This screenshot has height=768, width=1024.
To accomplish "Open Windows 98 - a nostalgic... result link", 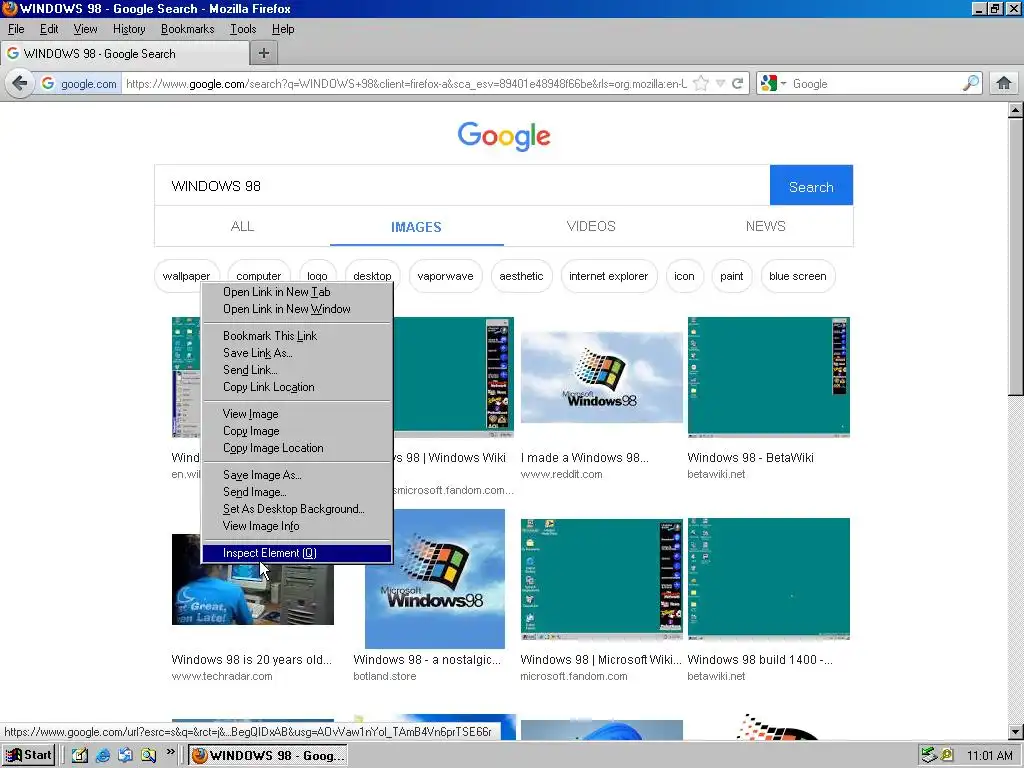I will pyautogui.click(x=427, y=660).
